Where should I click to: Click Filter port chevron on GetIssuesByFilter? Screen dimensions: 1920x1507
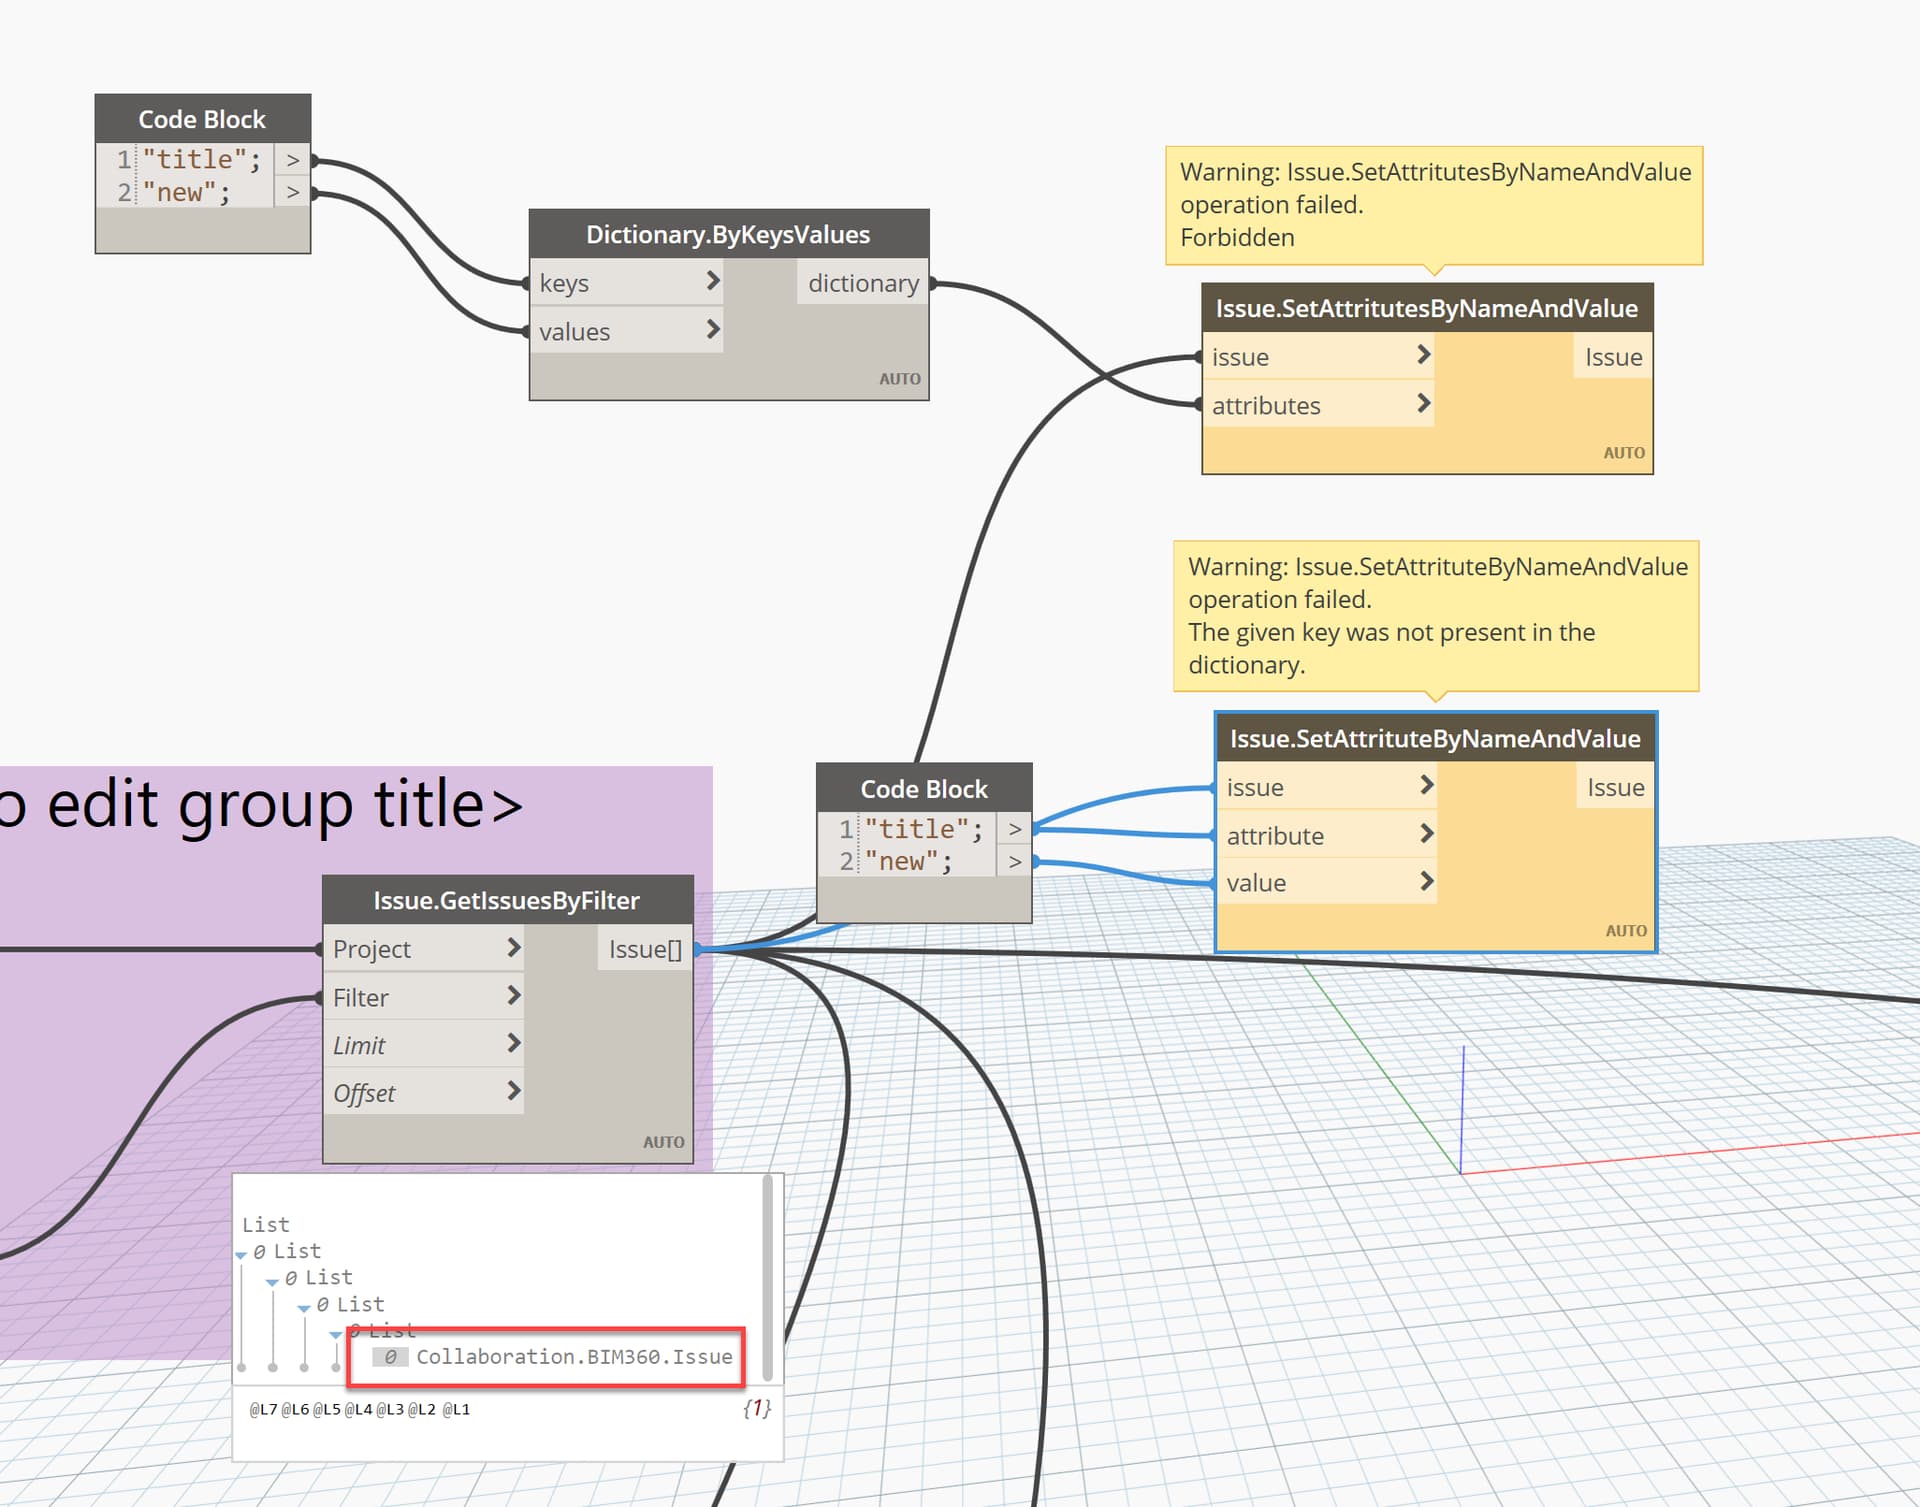pyautogui.click(x=513, y=995)
